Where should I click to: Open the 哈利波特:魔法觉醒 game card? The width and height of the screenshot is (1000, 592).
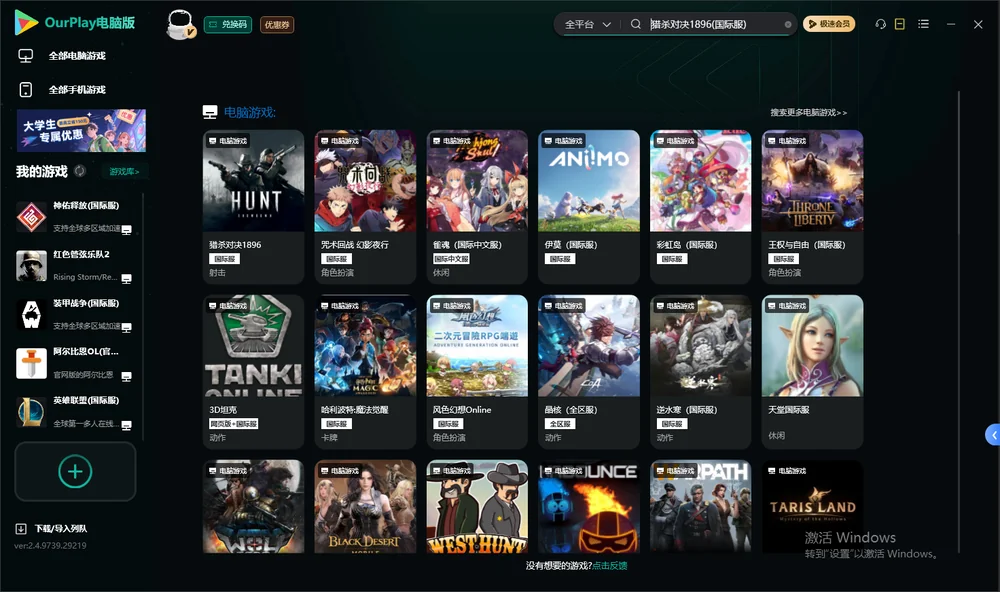365,372
